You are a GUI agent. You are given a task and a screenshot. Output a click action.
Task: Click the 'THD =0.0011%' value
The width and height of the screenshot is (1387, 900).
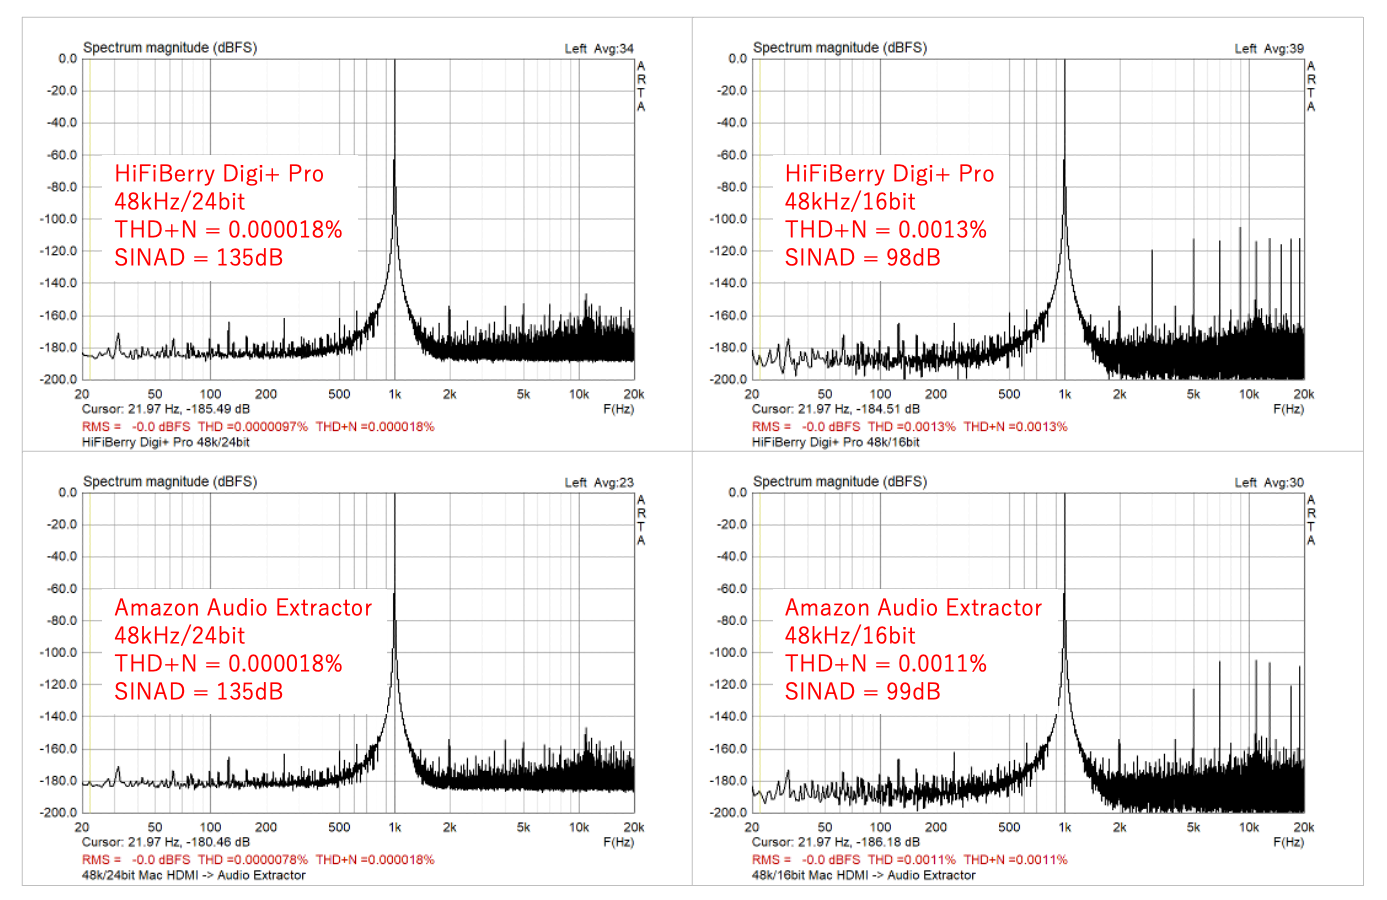[912, 859]
